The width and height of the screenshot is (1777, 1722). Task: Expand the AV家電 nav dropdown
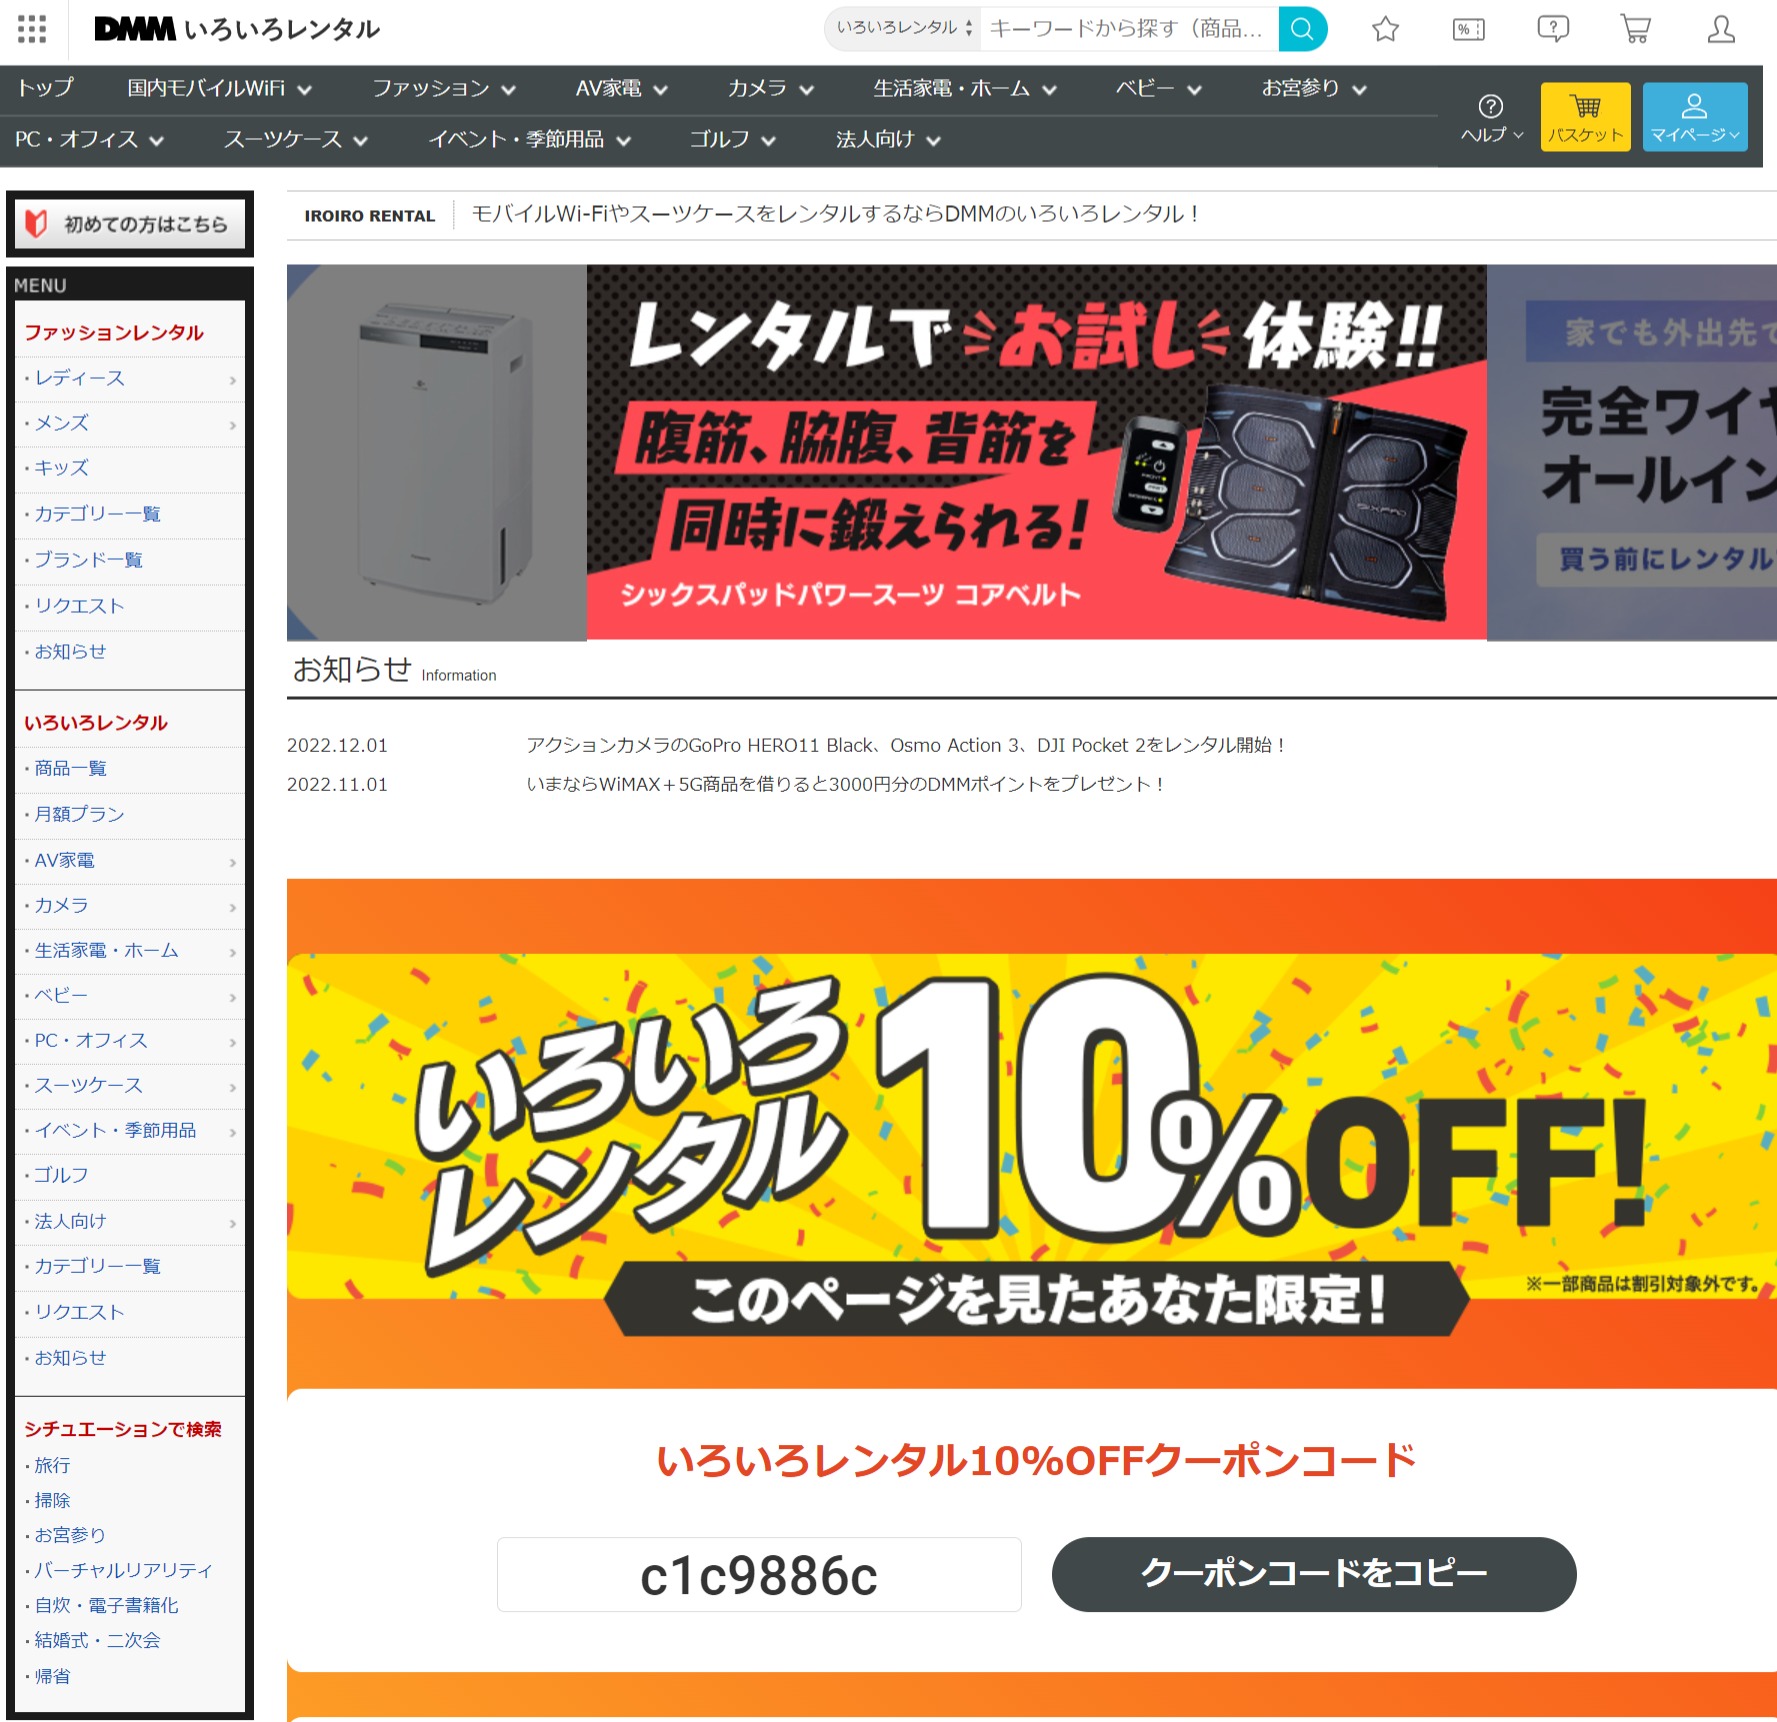tap(620, 89)
